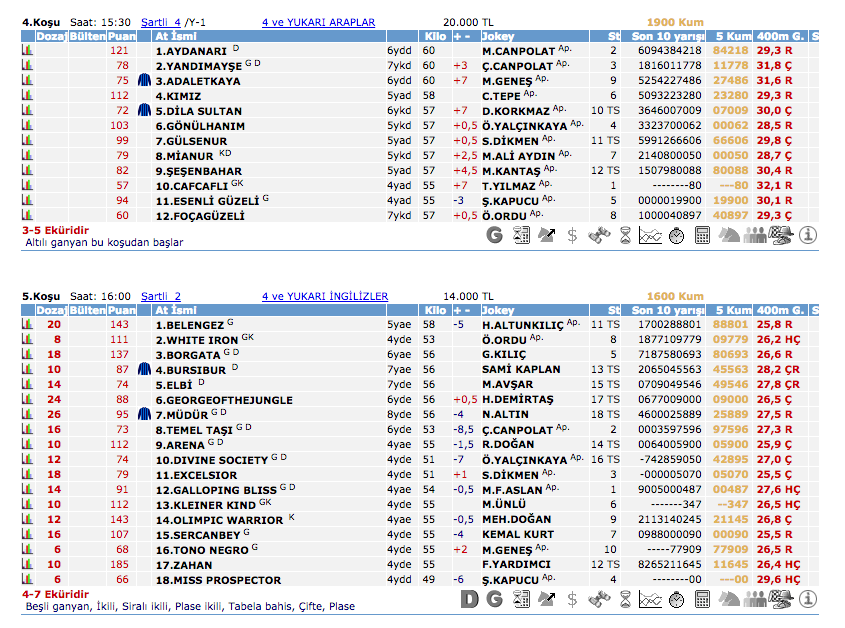Screen dimensions: 845x628
Task: Open the line chart icon for race 5
Action: pos(650,599)
